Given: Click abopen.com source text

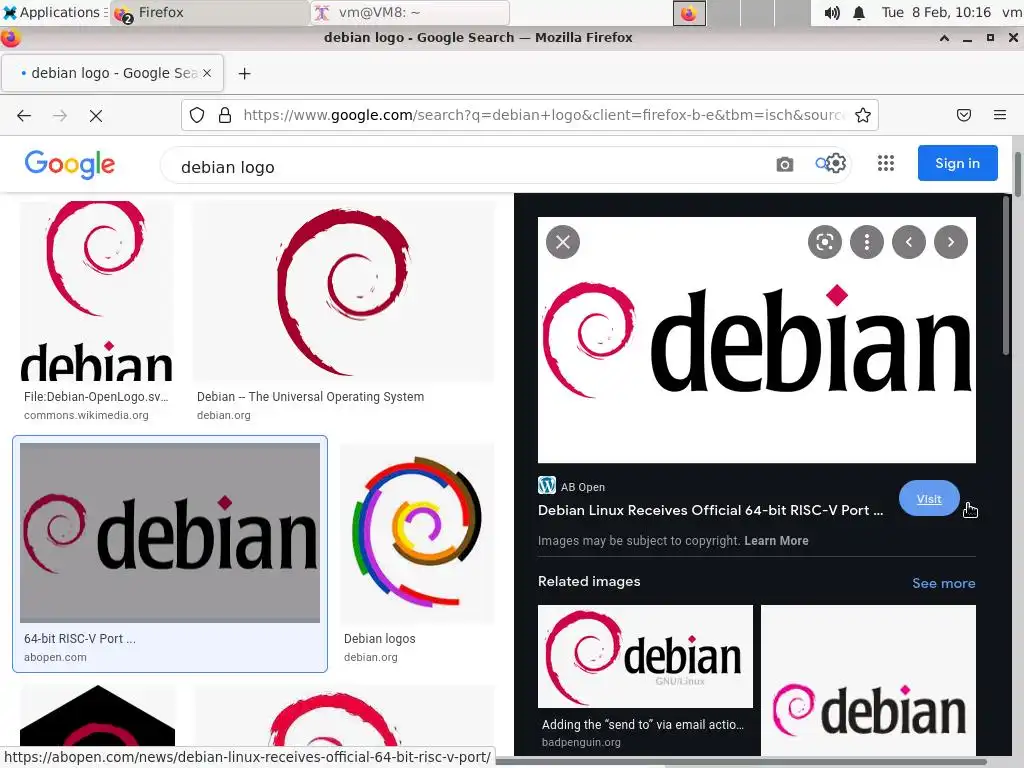Looking at the screenshot, I should tap(55, 657).
